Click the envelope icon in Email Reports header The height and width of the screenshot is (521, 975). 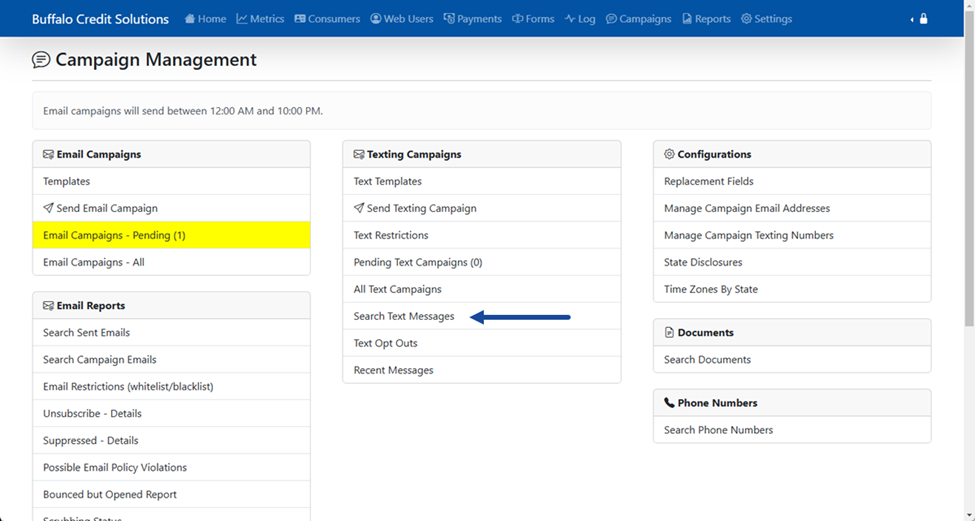pyautogui.click(x=48, y=305)
